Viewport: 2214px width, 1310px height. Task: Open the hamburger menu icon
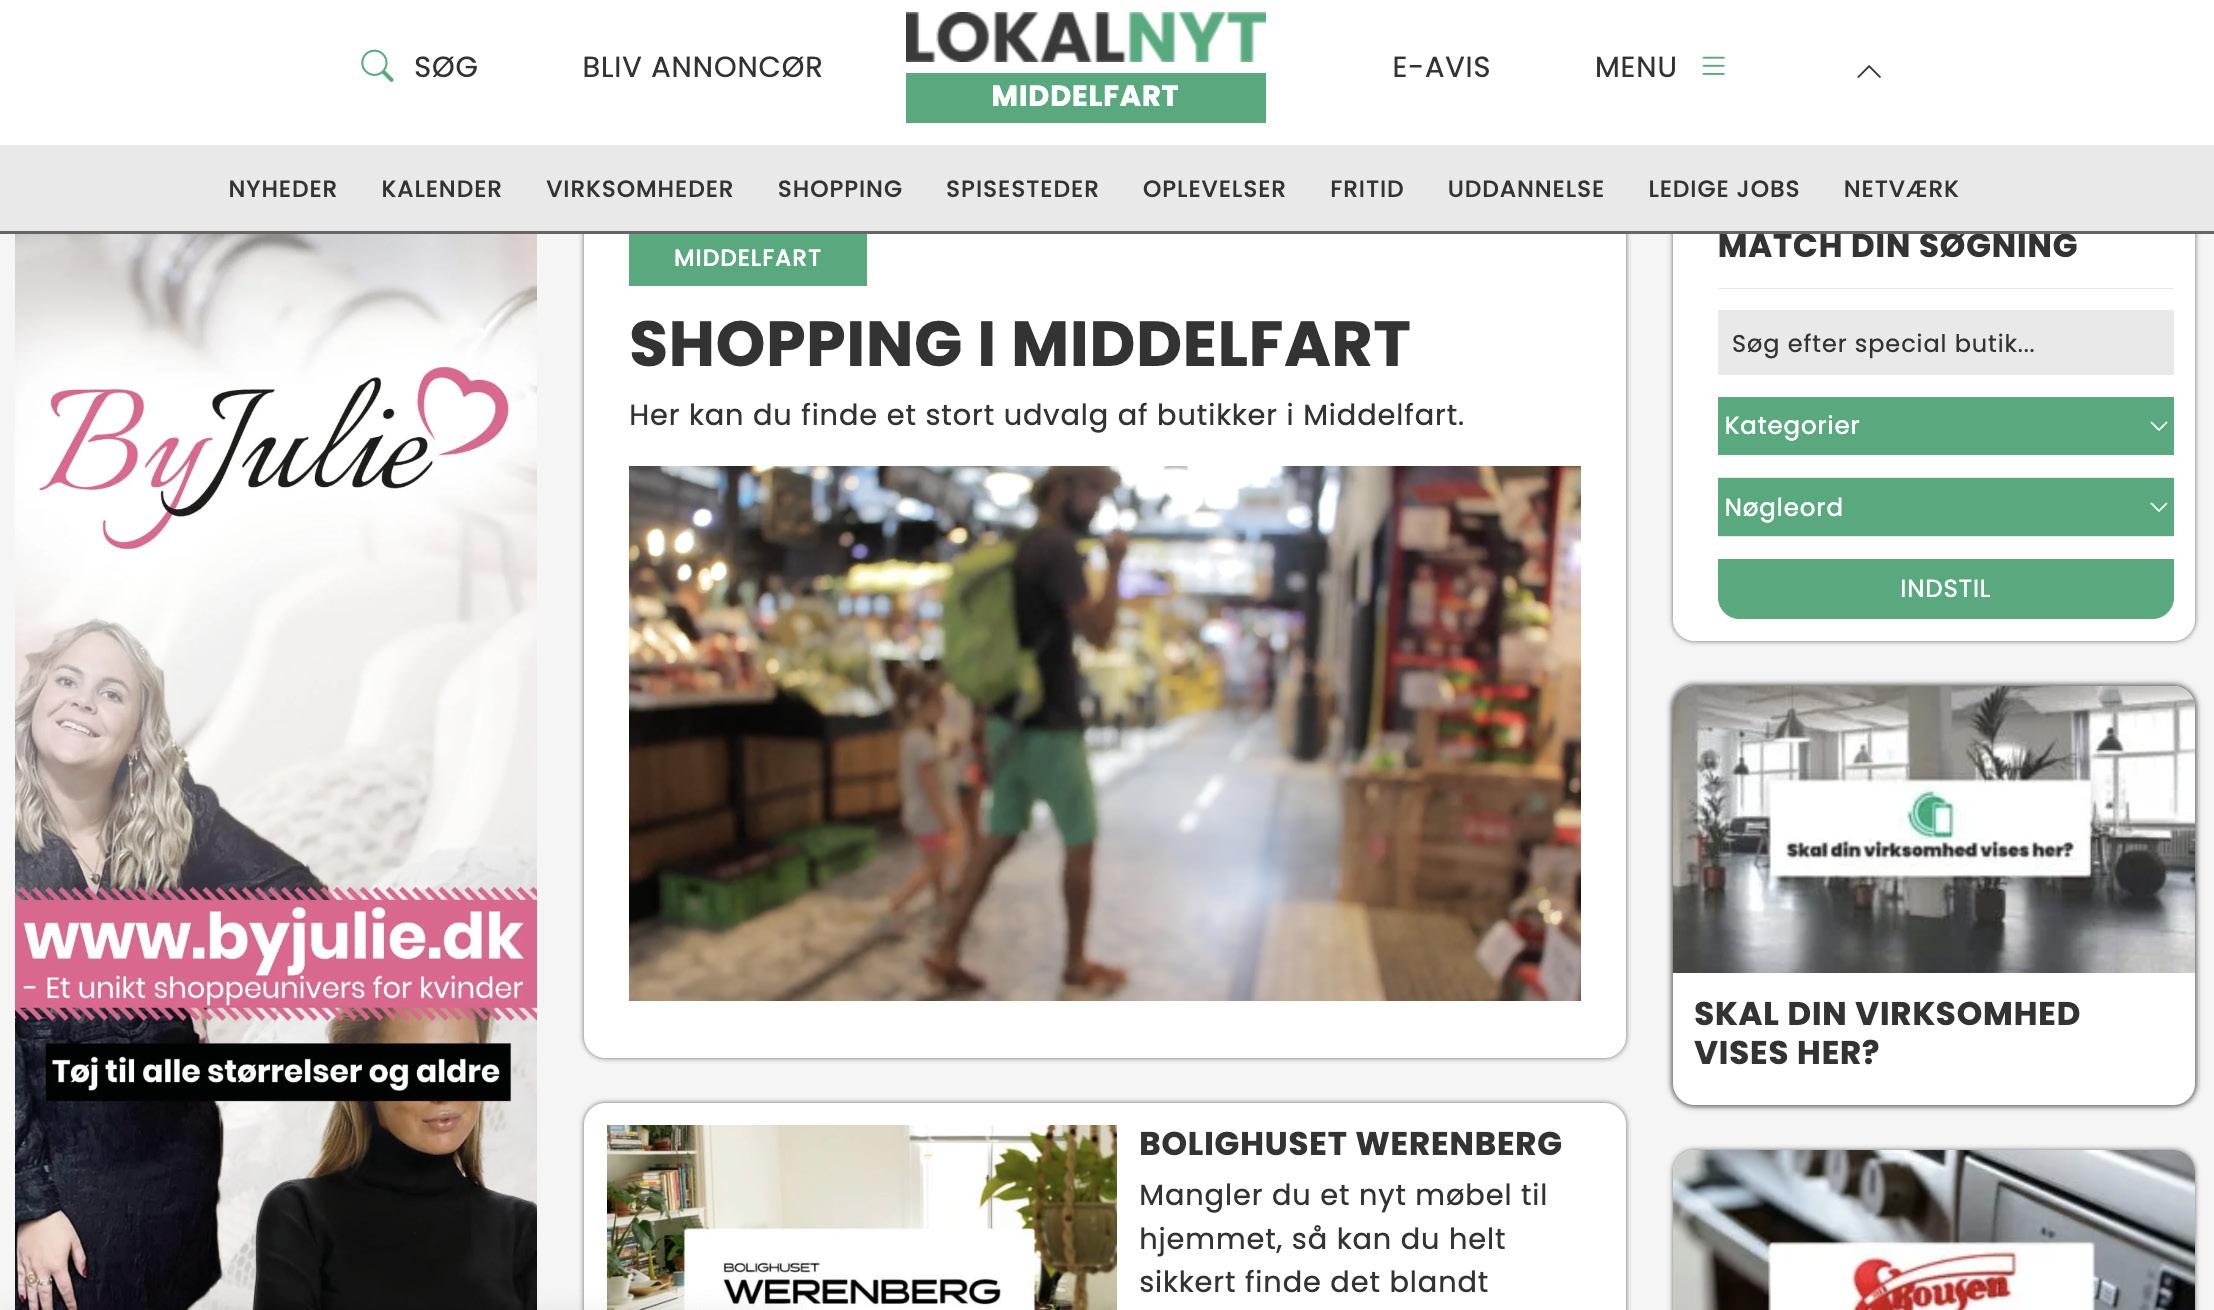click(x=1714, y=66)
